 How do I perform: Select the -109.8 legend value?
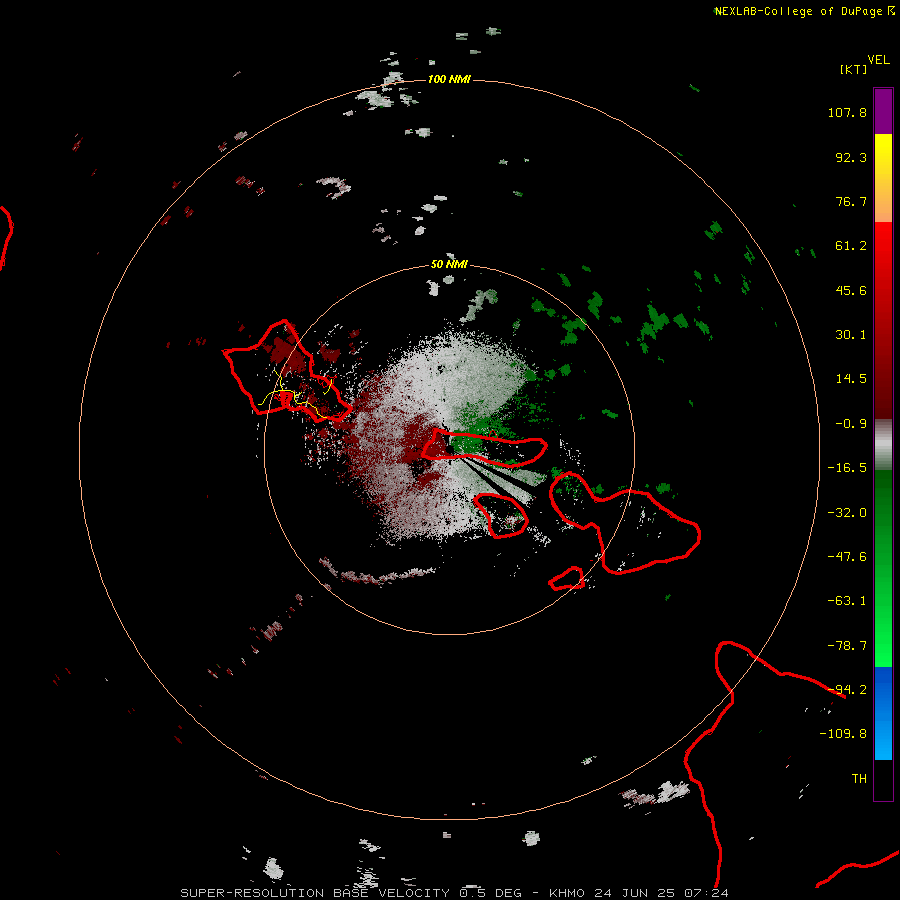pyautogui.click(x=843, y=734)
